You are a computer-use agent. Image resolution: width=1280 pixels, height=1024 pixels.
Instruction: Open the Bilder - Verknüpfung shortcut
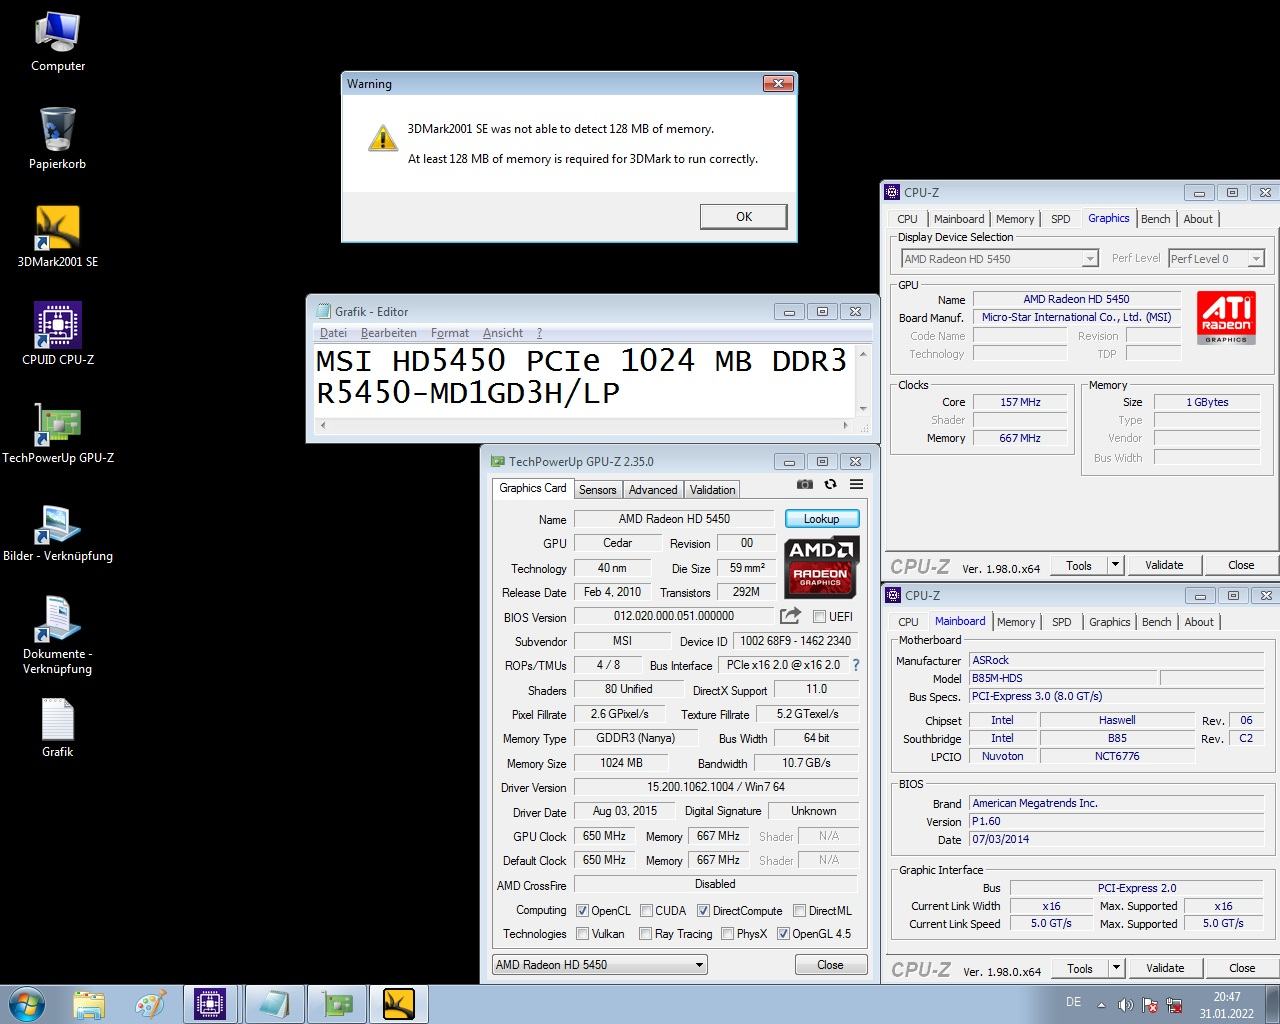pos(58,530)
